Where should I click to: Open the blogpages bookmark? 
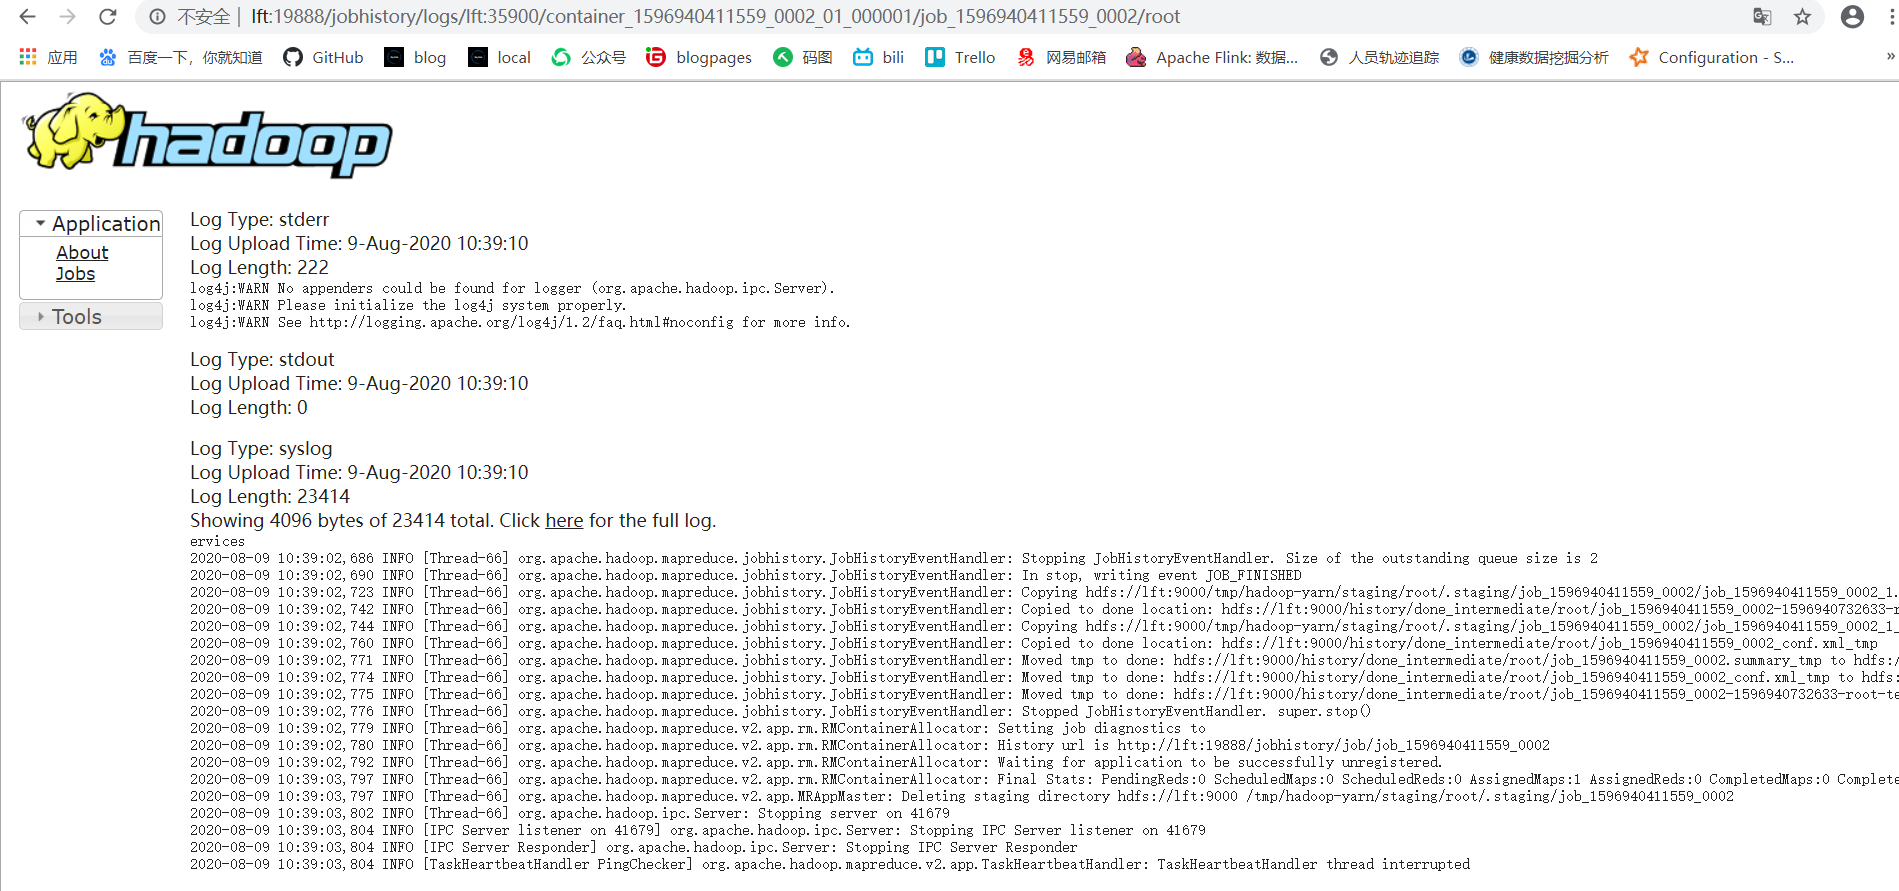pos(698,57)
